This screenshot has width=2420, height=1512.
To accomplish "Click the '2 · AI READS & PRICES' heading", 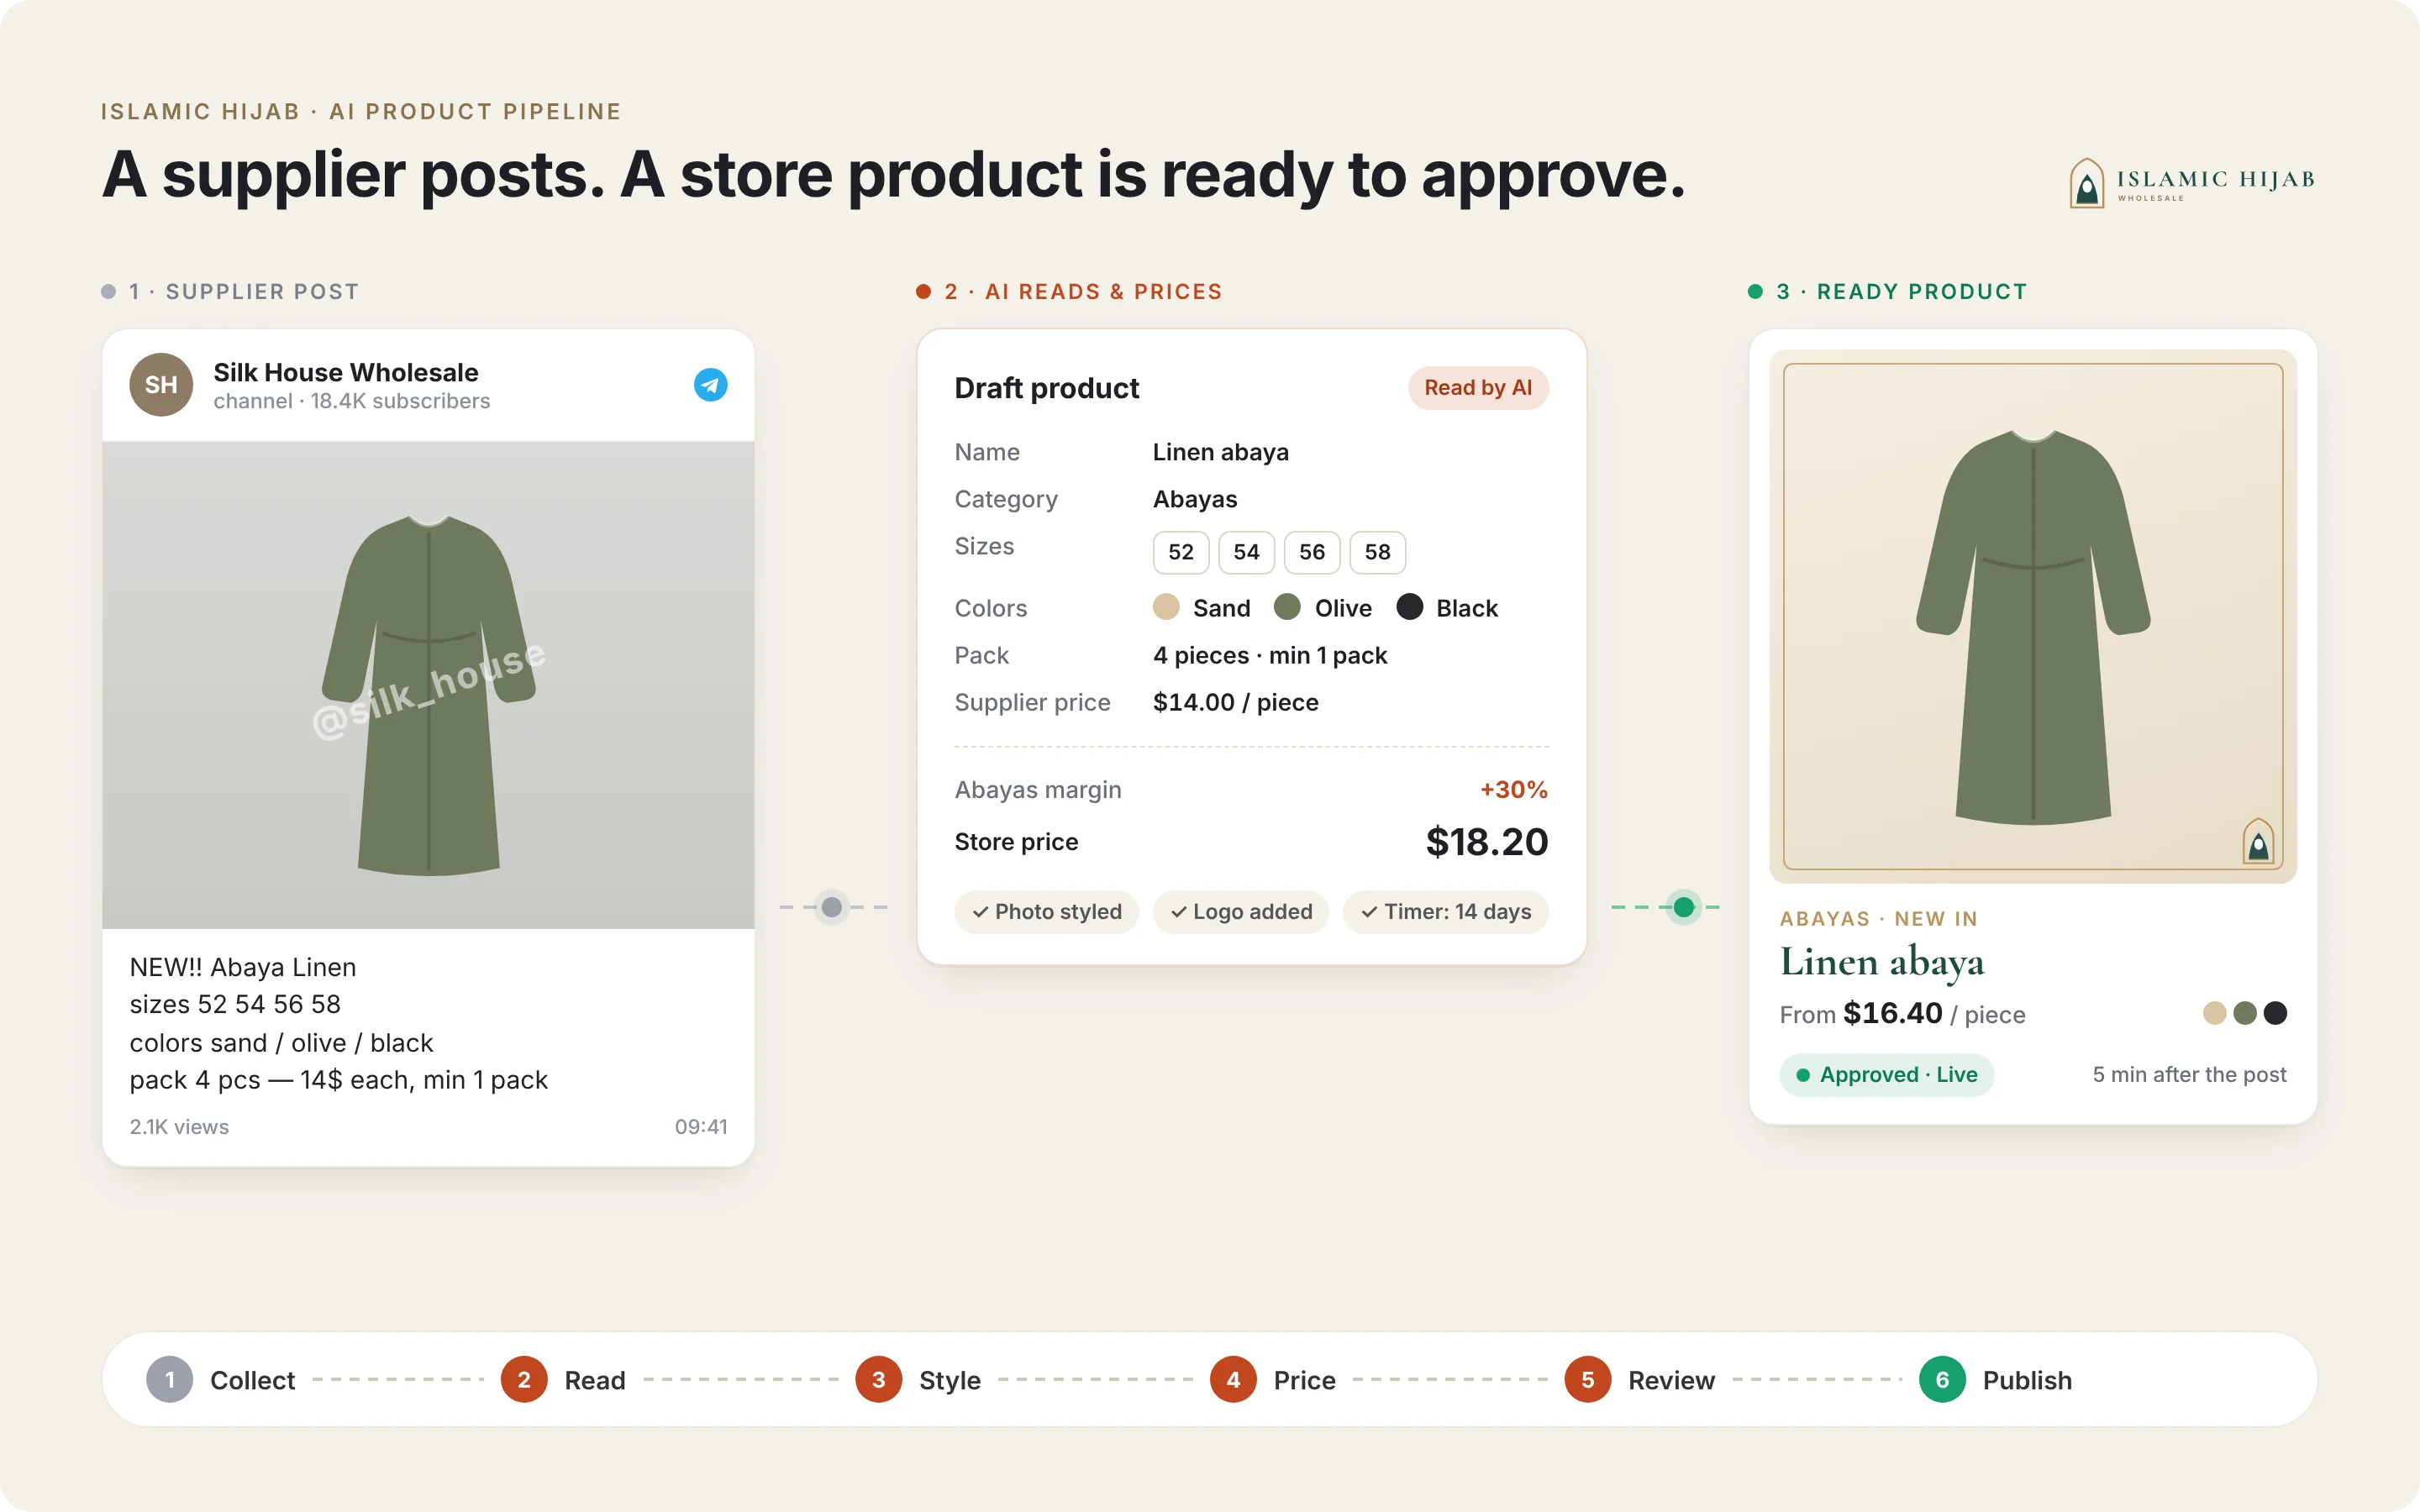I will coord(1083,292).
